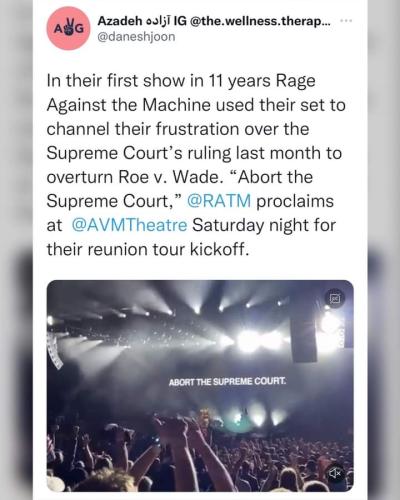Screen dimensions: 400x500
Task: Follow the @AVMTheatre mention link
Action: click(x=129, y=225)
